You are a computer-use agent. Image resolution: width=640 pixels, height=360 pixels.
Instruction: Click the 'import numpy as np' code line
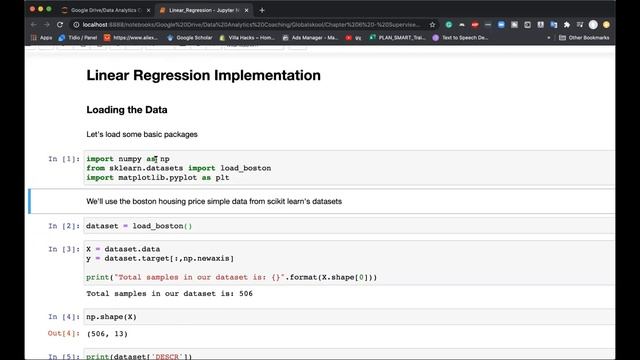[x=128, y=159]
